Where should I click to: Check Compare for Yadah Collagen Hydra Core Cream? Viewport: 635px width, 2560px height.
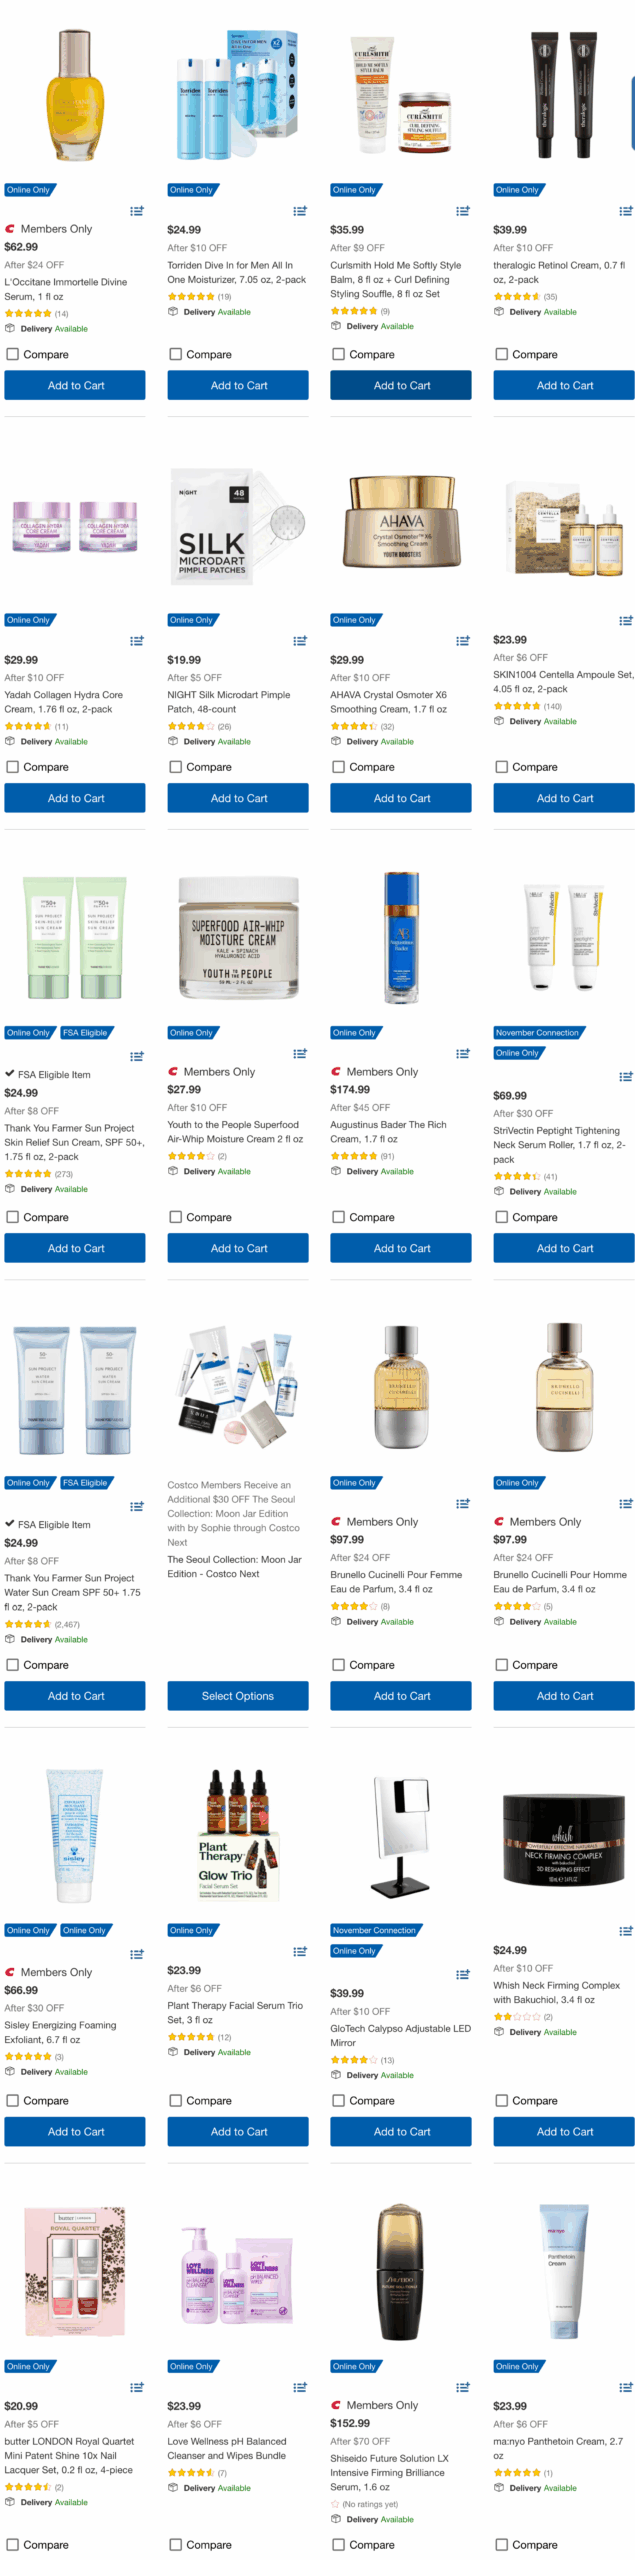13,767
